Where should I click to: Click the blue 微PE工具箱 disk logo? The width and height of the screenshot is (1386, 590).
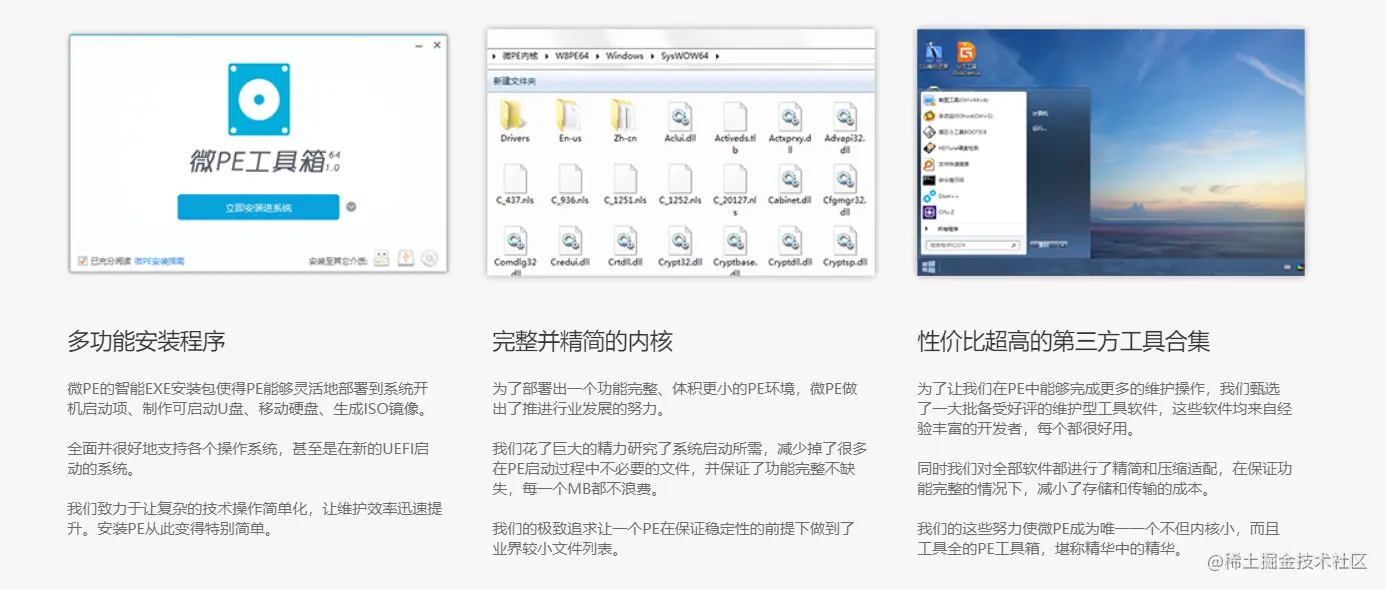[258, 97]
